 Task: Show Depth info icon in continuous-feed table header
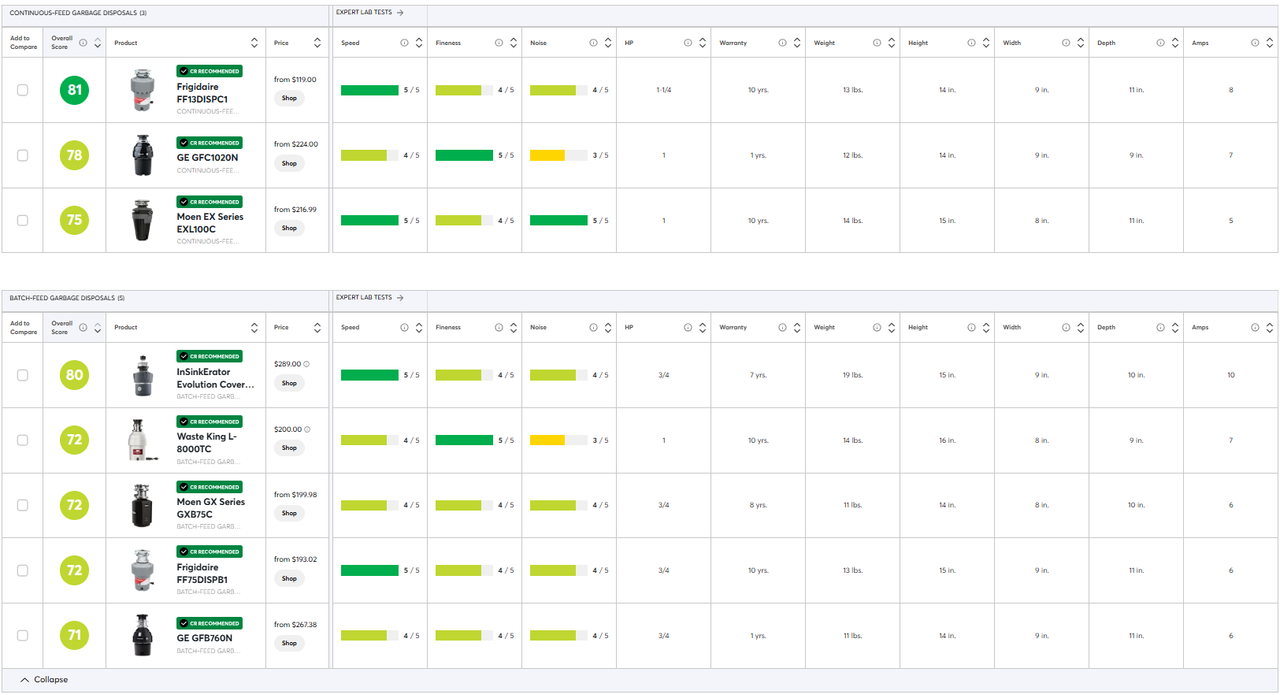(1160, 43)
